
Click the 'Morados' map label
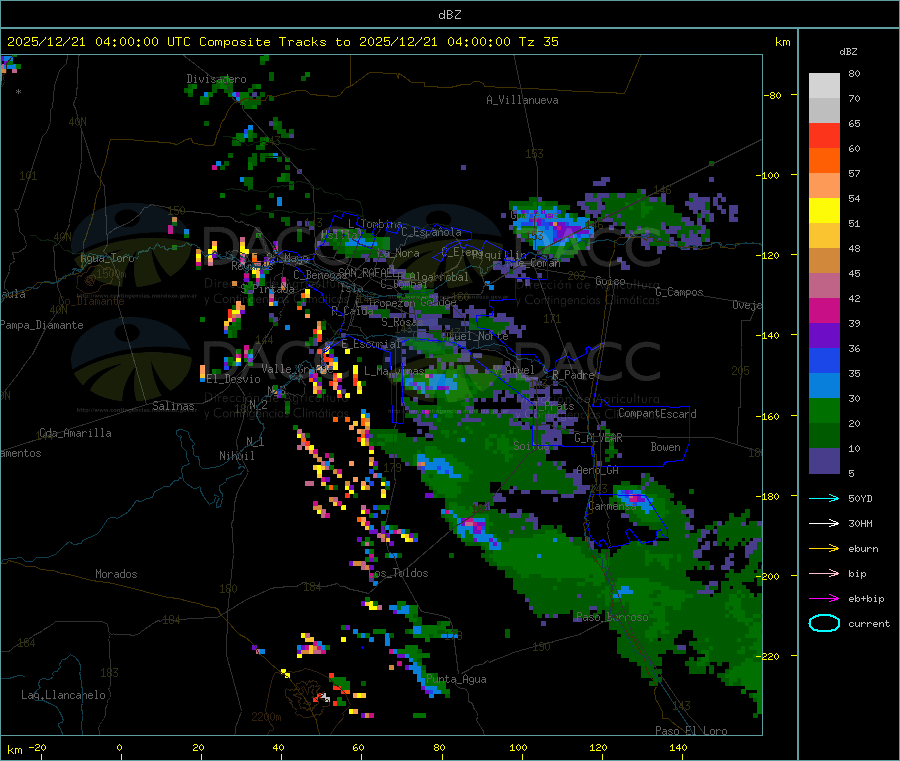tap(116, 574)
